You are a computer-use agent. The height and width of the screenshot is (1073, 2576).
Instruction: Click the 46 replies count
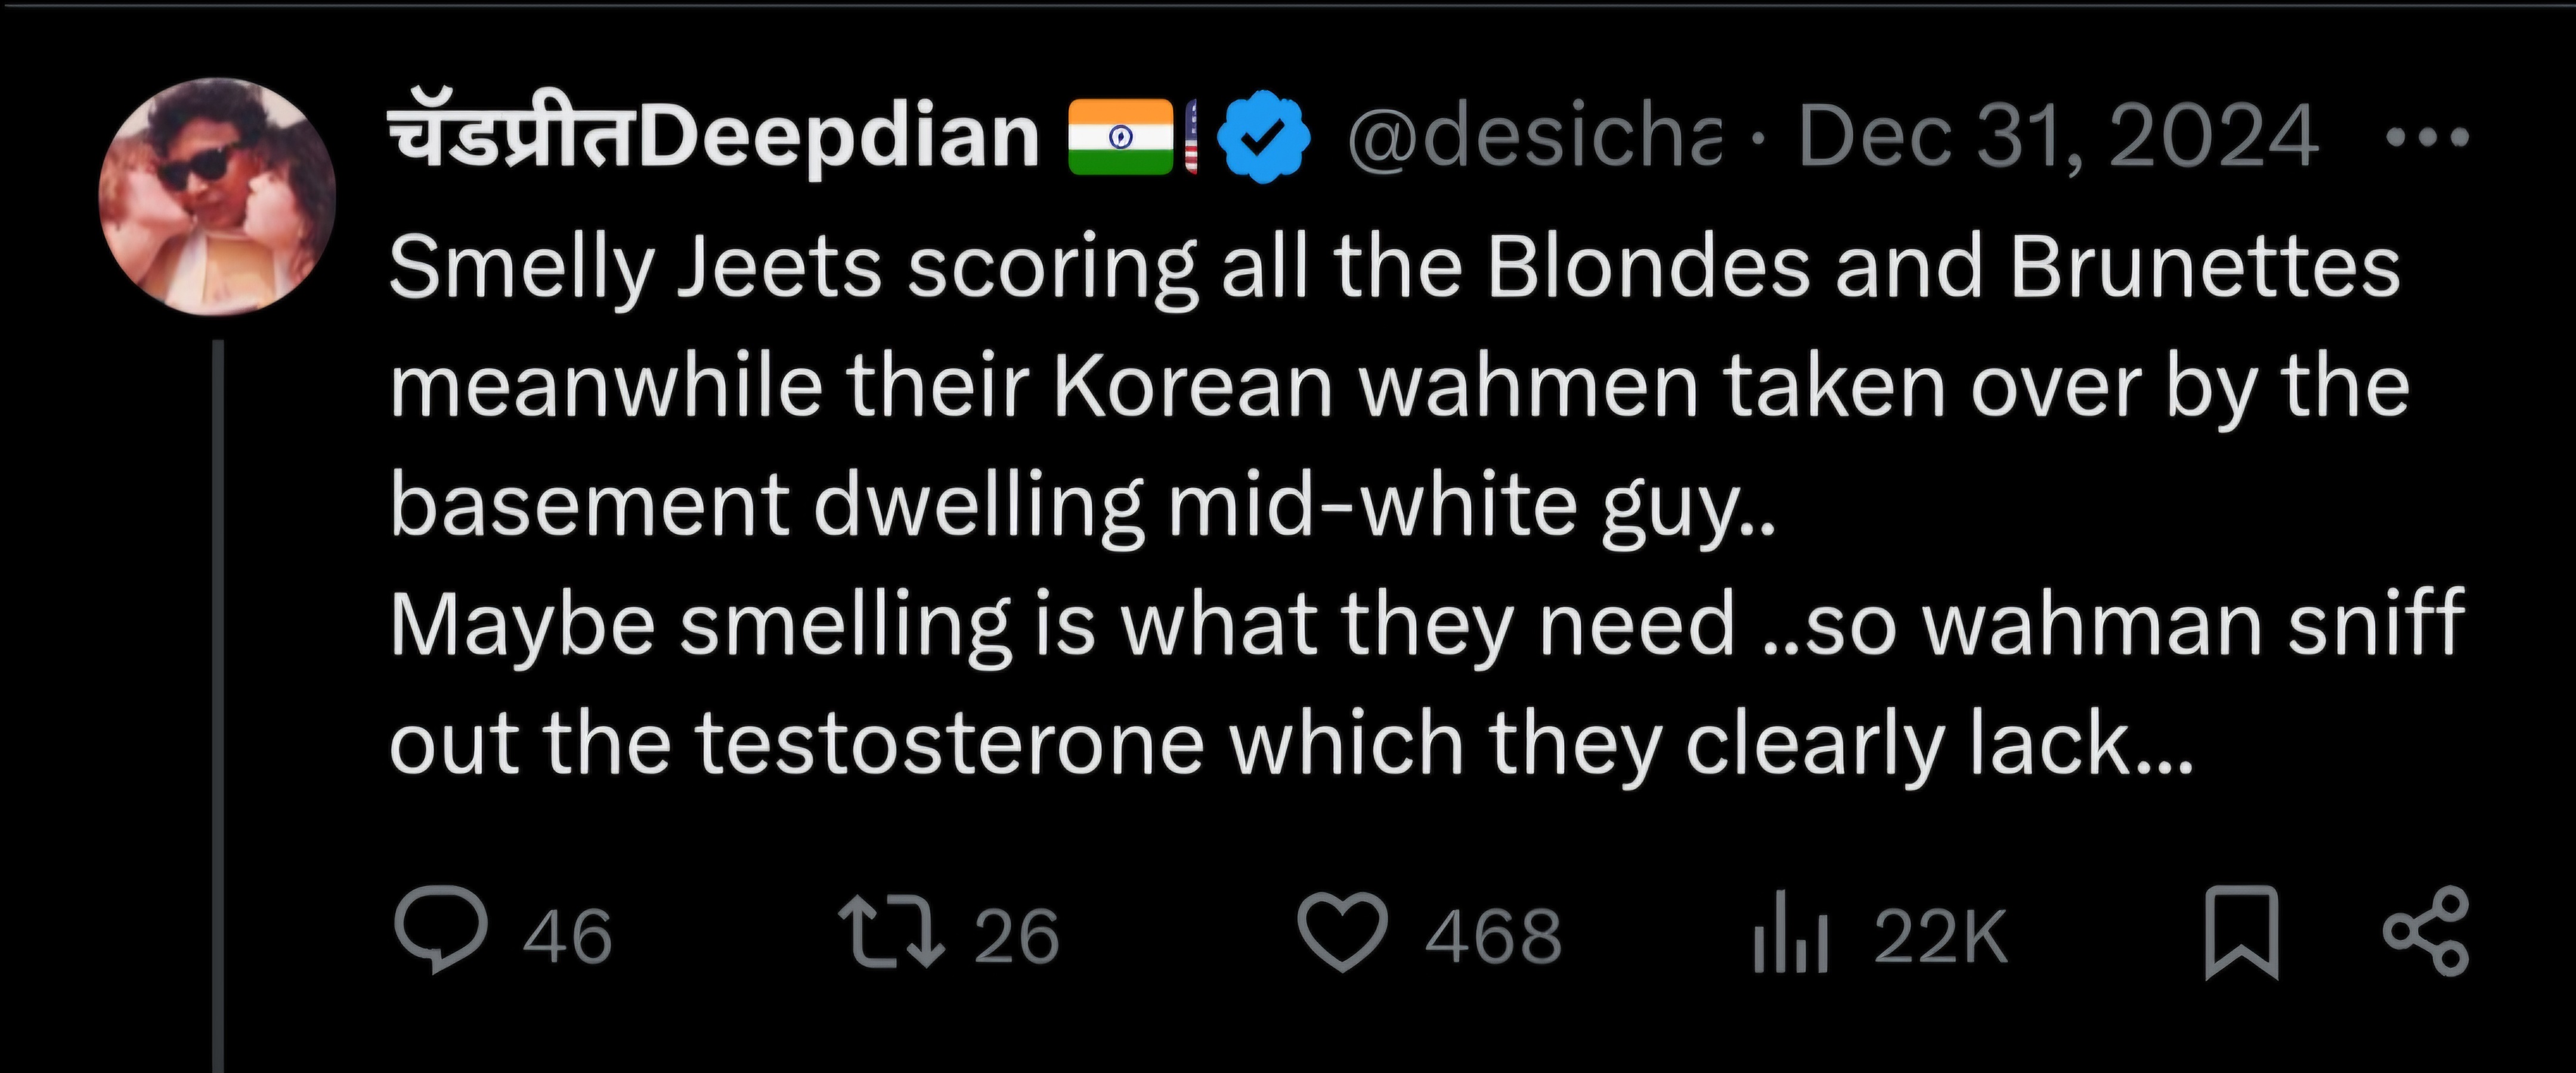click(567, 937)
